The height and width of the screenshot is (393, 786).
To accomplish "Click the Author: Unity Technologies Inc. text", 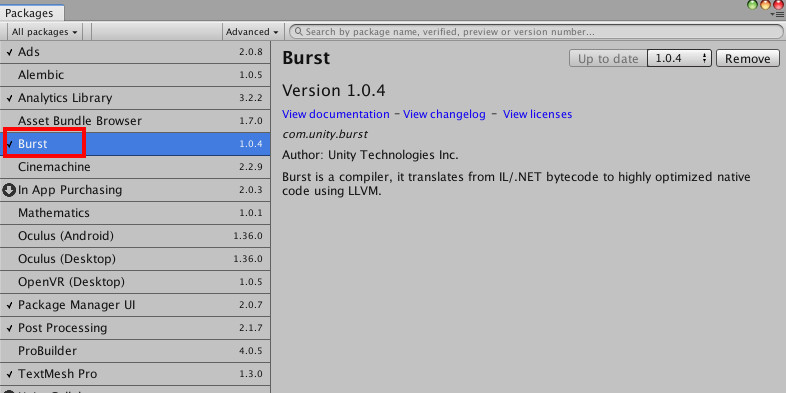I will click(370, 155).
